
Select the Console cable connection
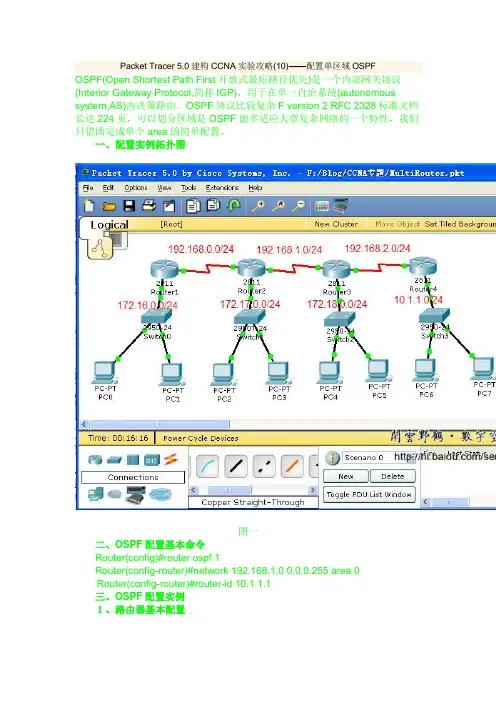coord(207,466)
